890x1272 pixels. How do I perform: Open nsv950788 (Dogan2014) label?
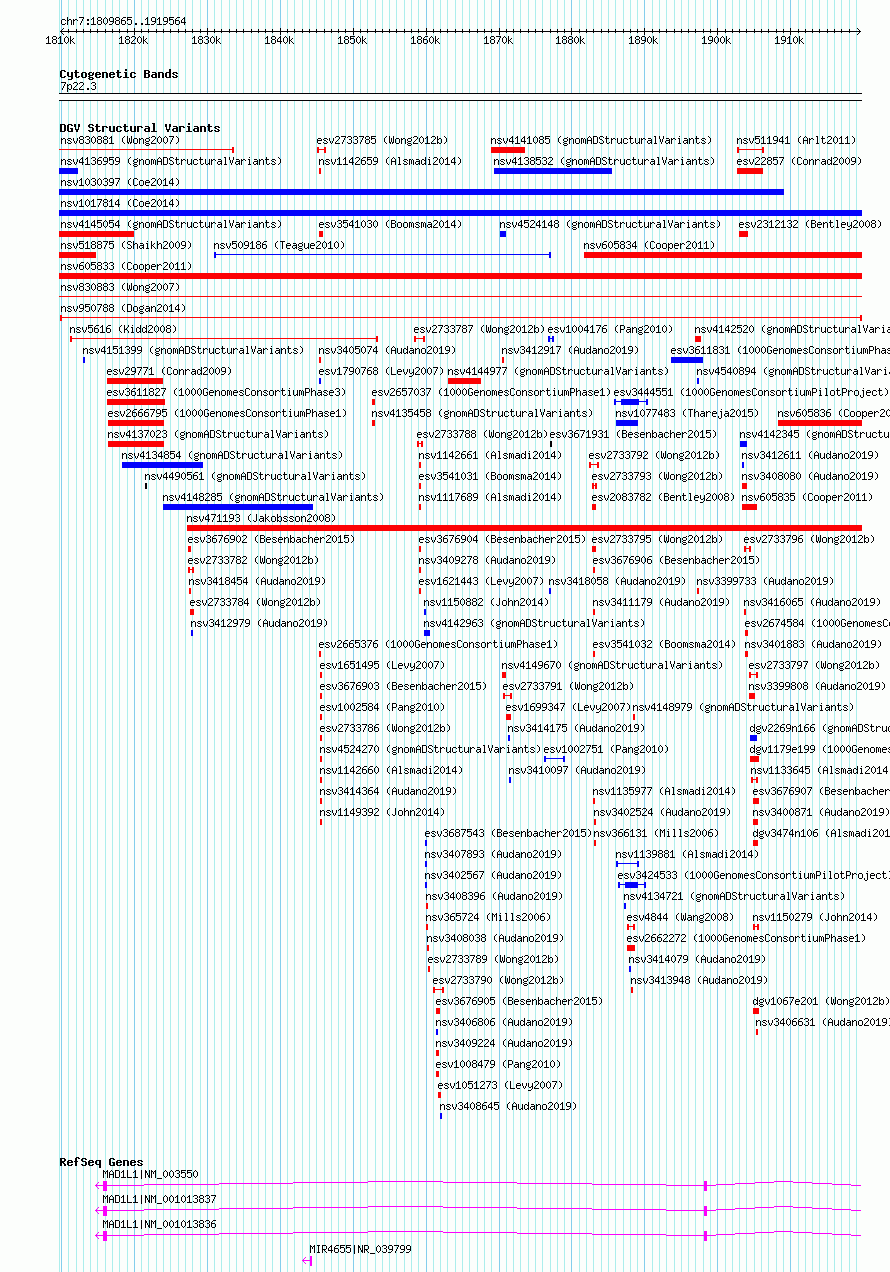coord(122,308)
